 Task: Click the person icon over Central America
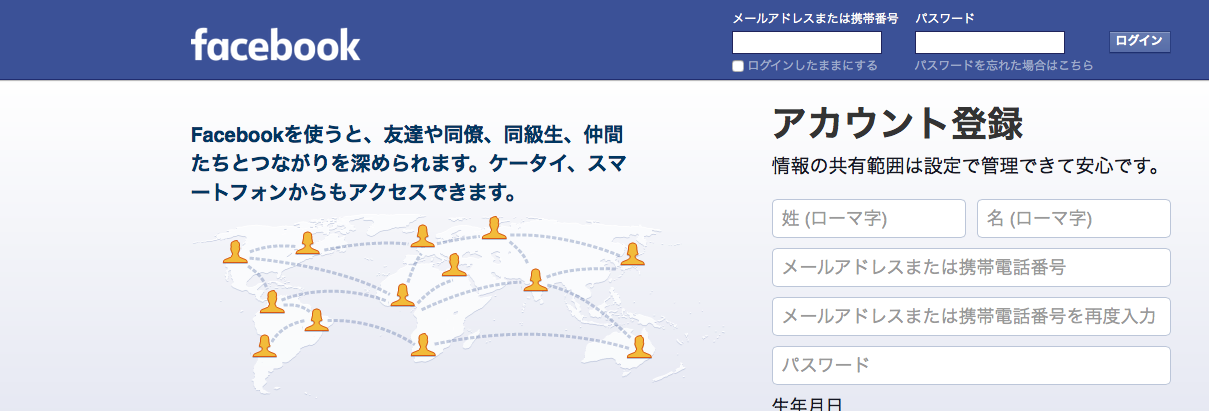tap(272, 301)
